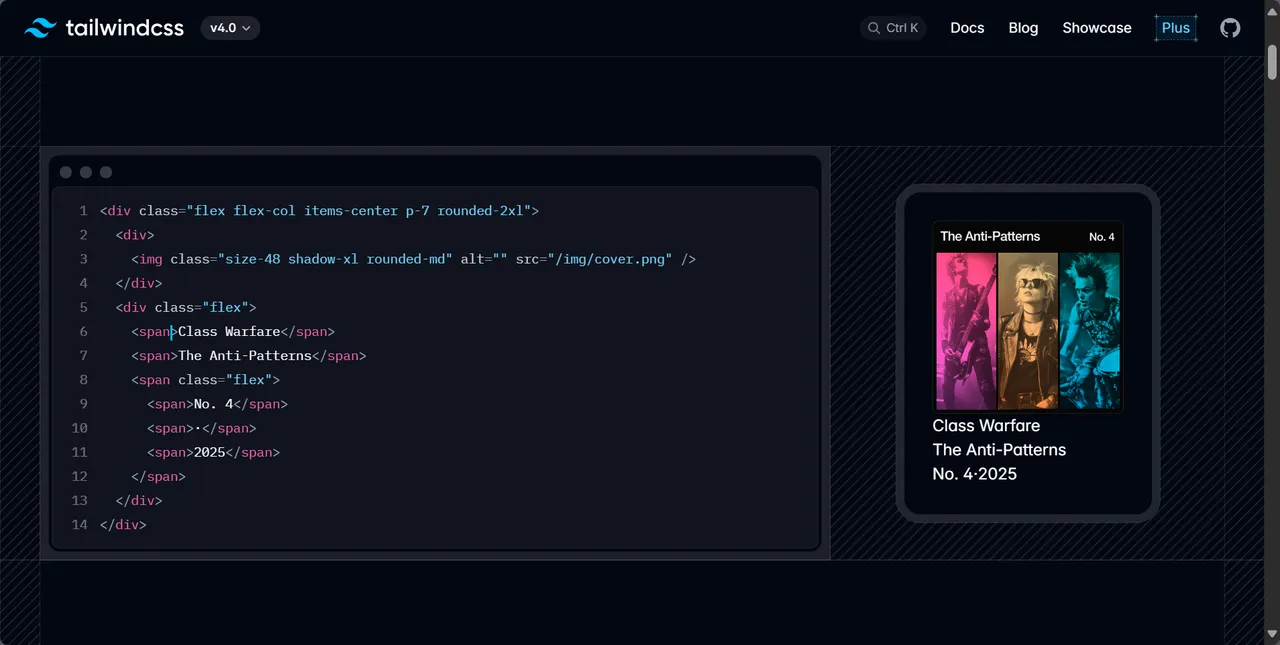Click the first window dot in code editor
Image resolution: width=1280 pixels, height=645 pixels.
[65, 172]
